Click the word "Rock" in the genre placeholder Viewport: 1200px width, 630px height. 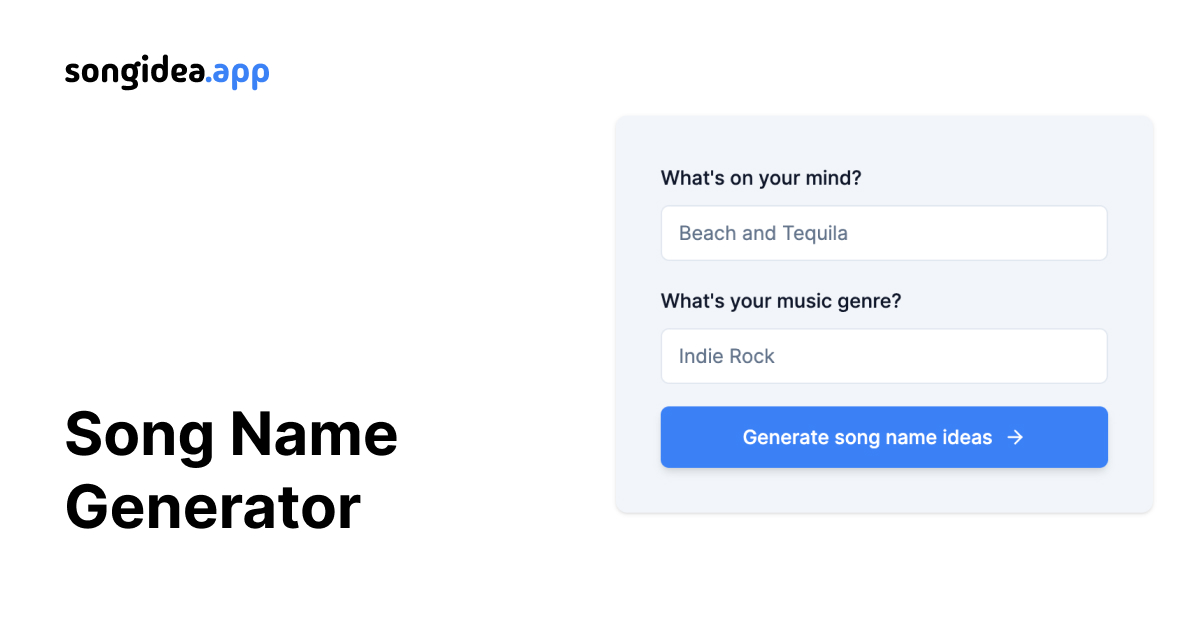click(x=751, y=356)
